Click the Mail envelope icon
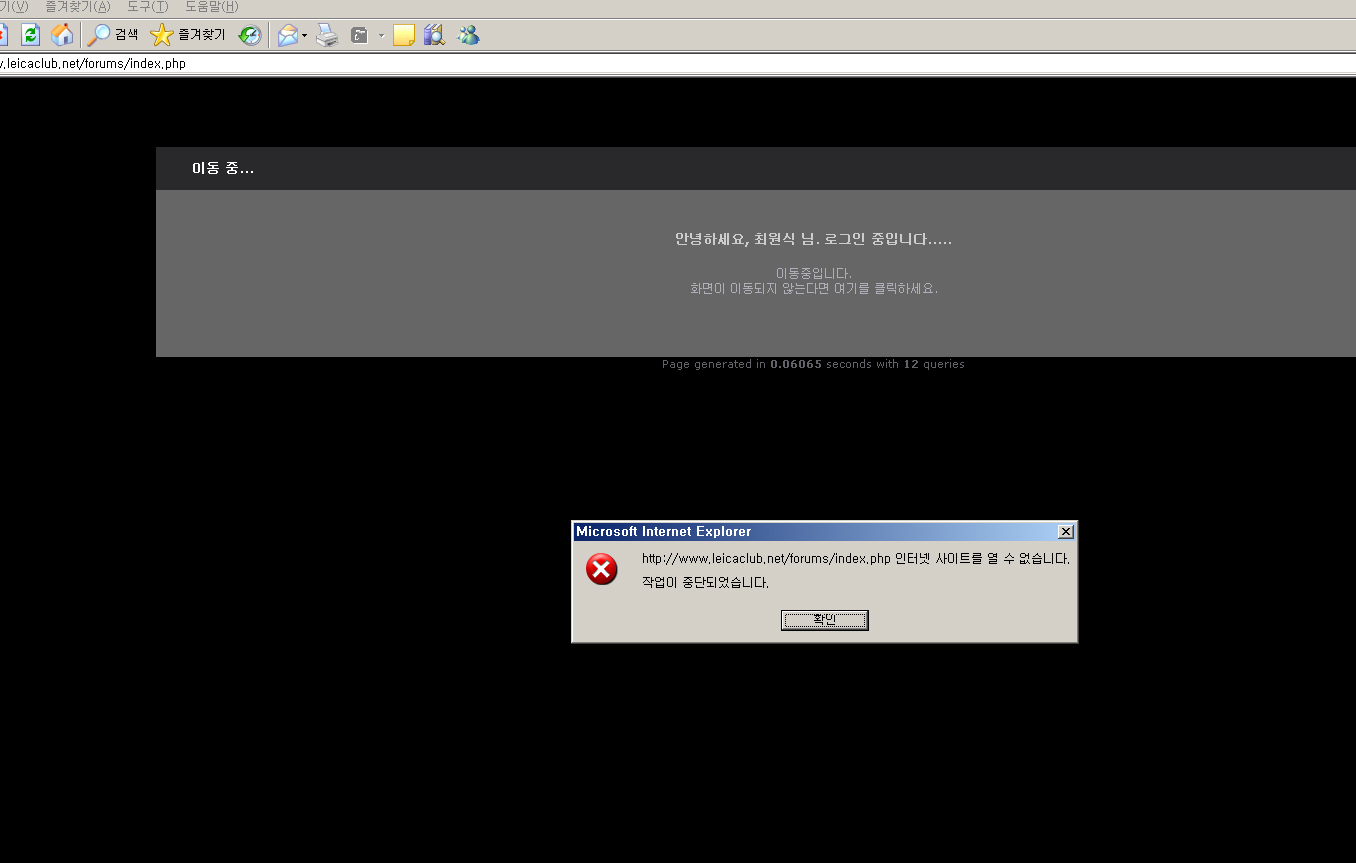Image resolution: width=1356 pixels, height=863 pixels. (x=288, y=35)
